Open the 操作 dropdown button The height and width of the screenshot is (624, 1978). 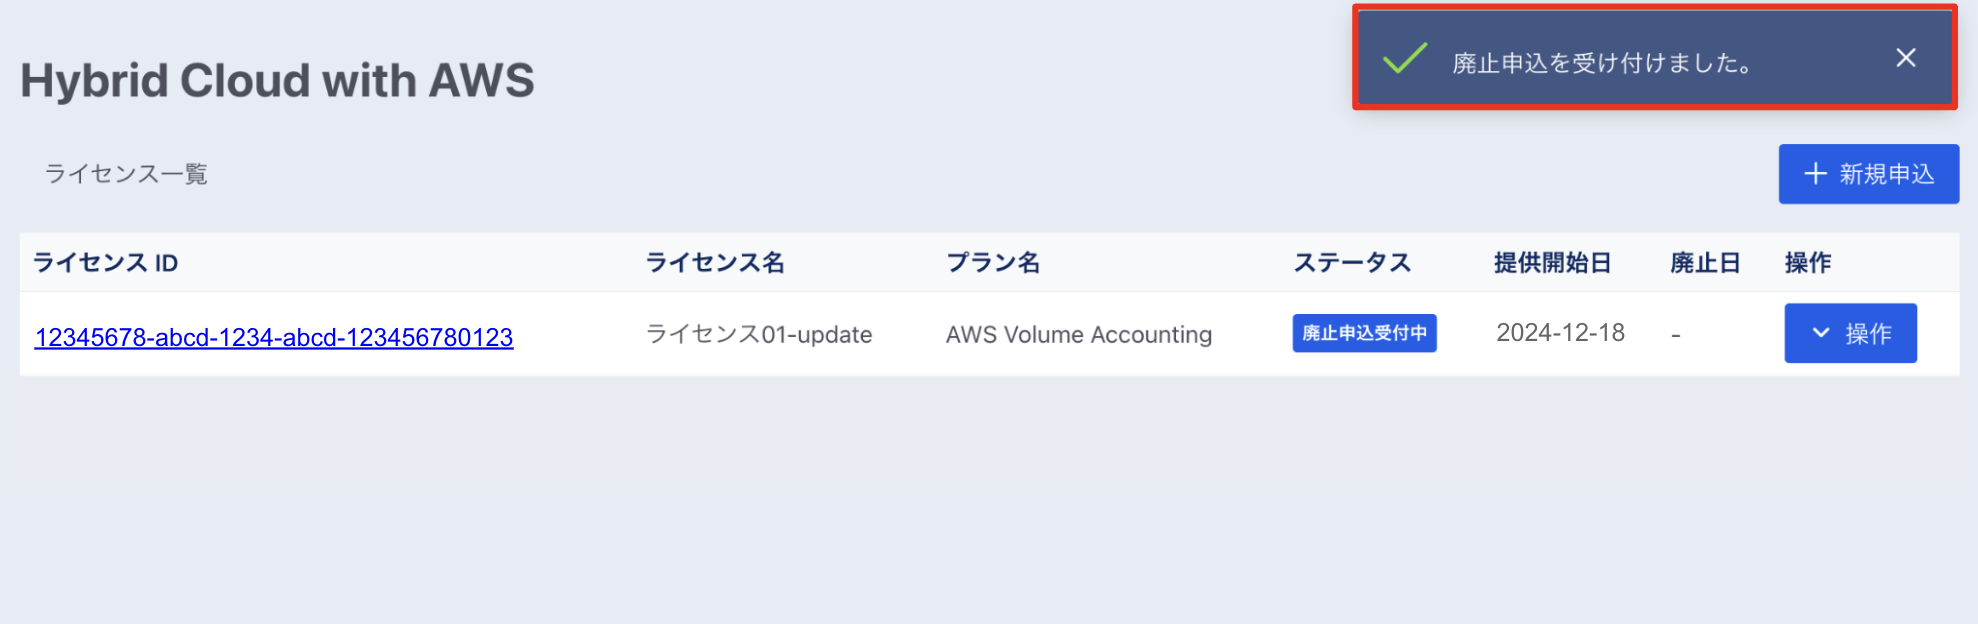point(1850,333)
